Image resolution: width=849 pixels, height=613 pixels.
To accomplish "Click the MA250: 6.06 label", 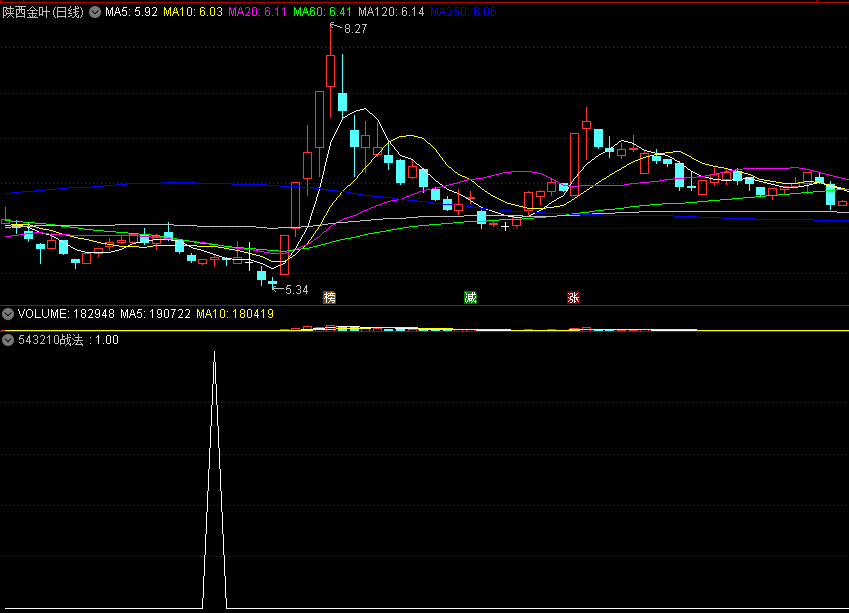I will click(x=463, y=12).
